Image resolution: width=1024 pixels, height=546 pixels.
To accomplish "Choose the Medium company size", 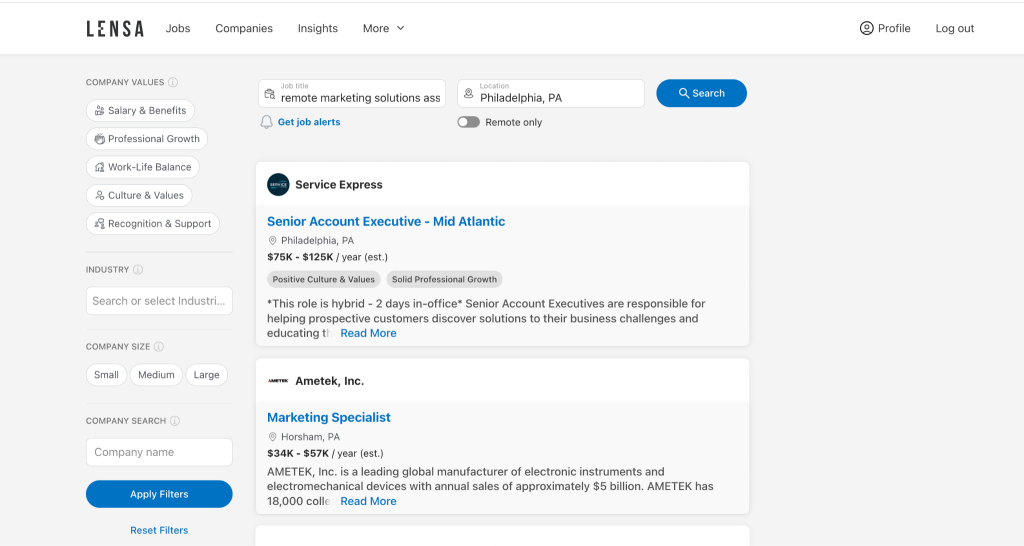I will click(156, 375).
